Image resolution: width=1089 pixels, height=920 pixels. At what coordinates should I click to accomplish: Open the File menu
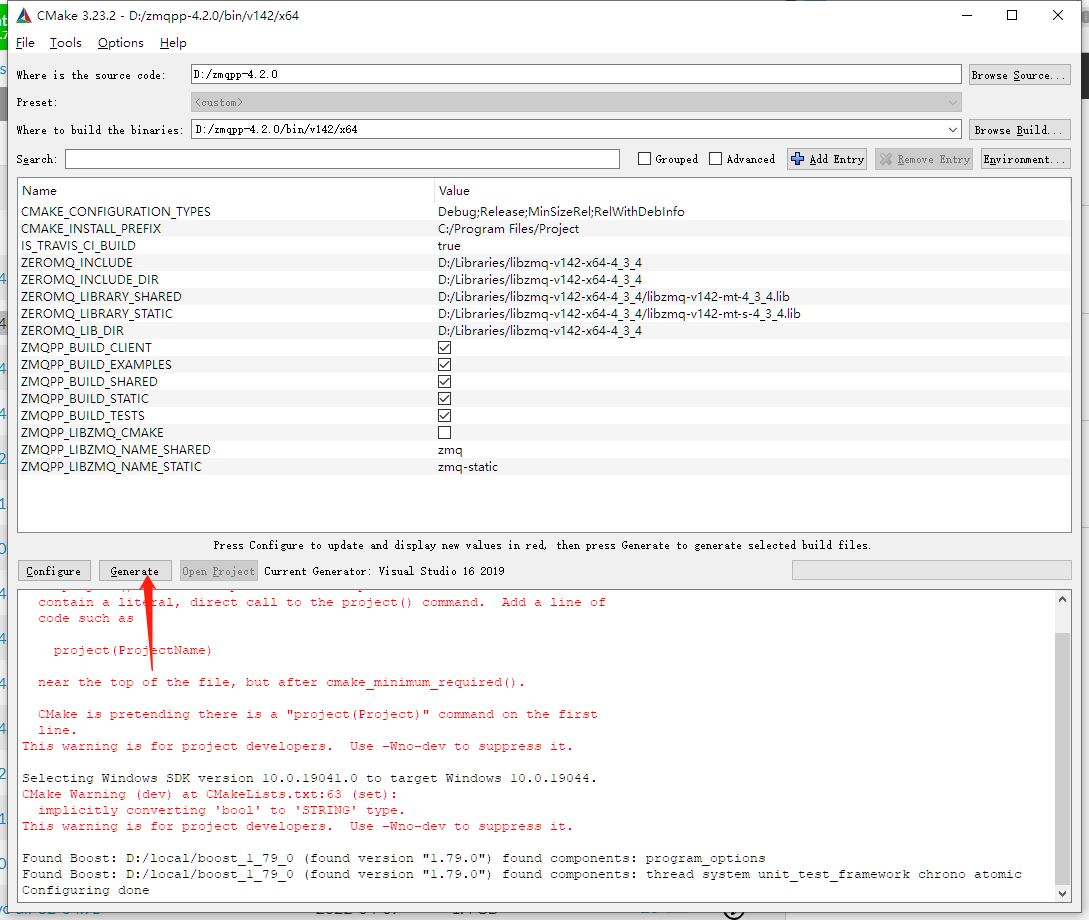(25, 43)
